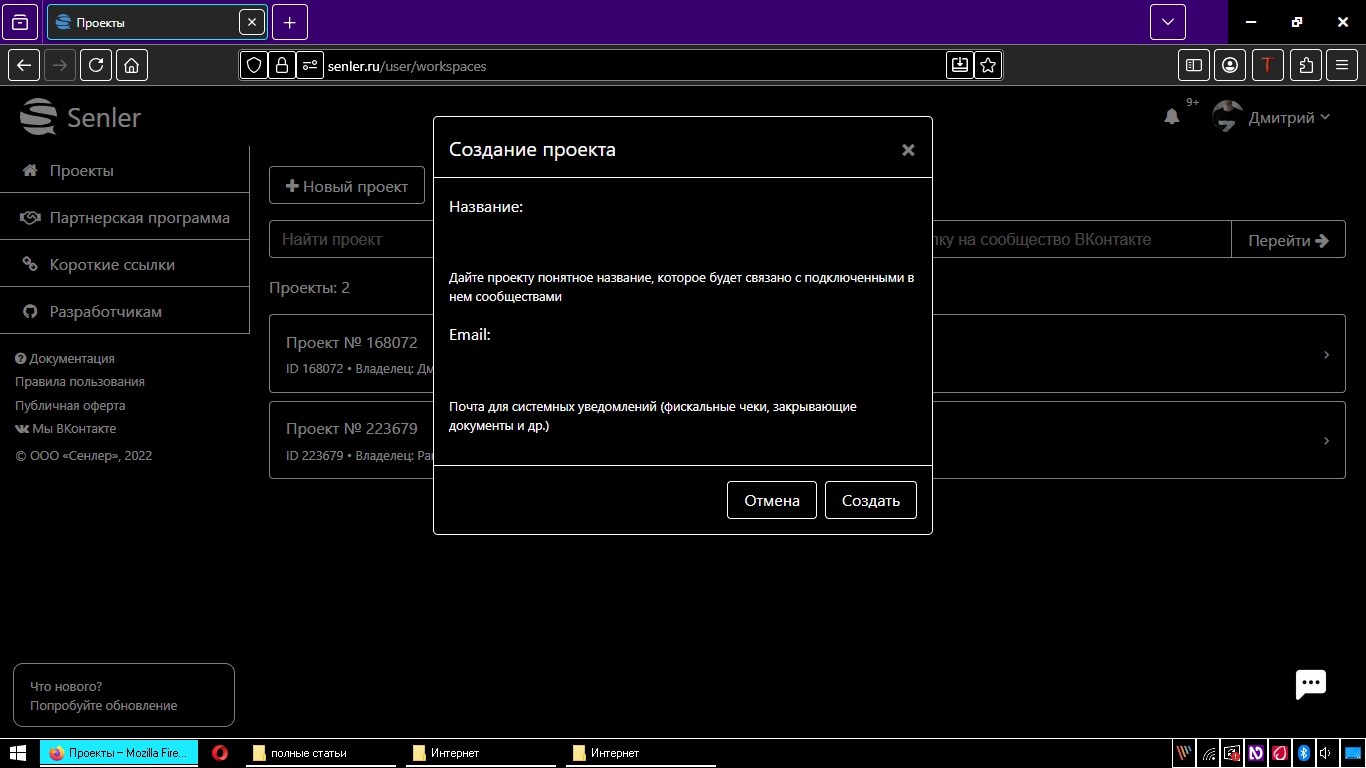1366x768 pixels.
Task: Click the Windows Start button
Action: (18, 753)
